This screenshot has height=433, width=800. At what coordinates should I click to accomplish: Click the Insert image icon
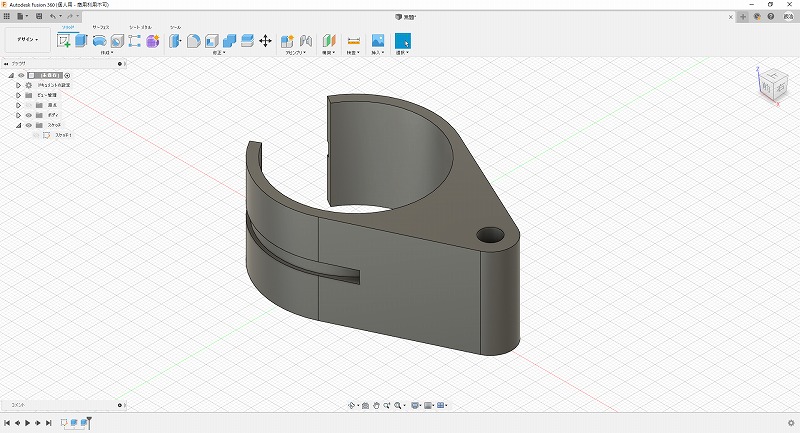[378, 41]
